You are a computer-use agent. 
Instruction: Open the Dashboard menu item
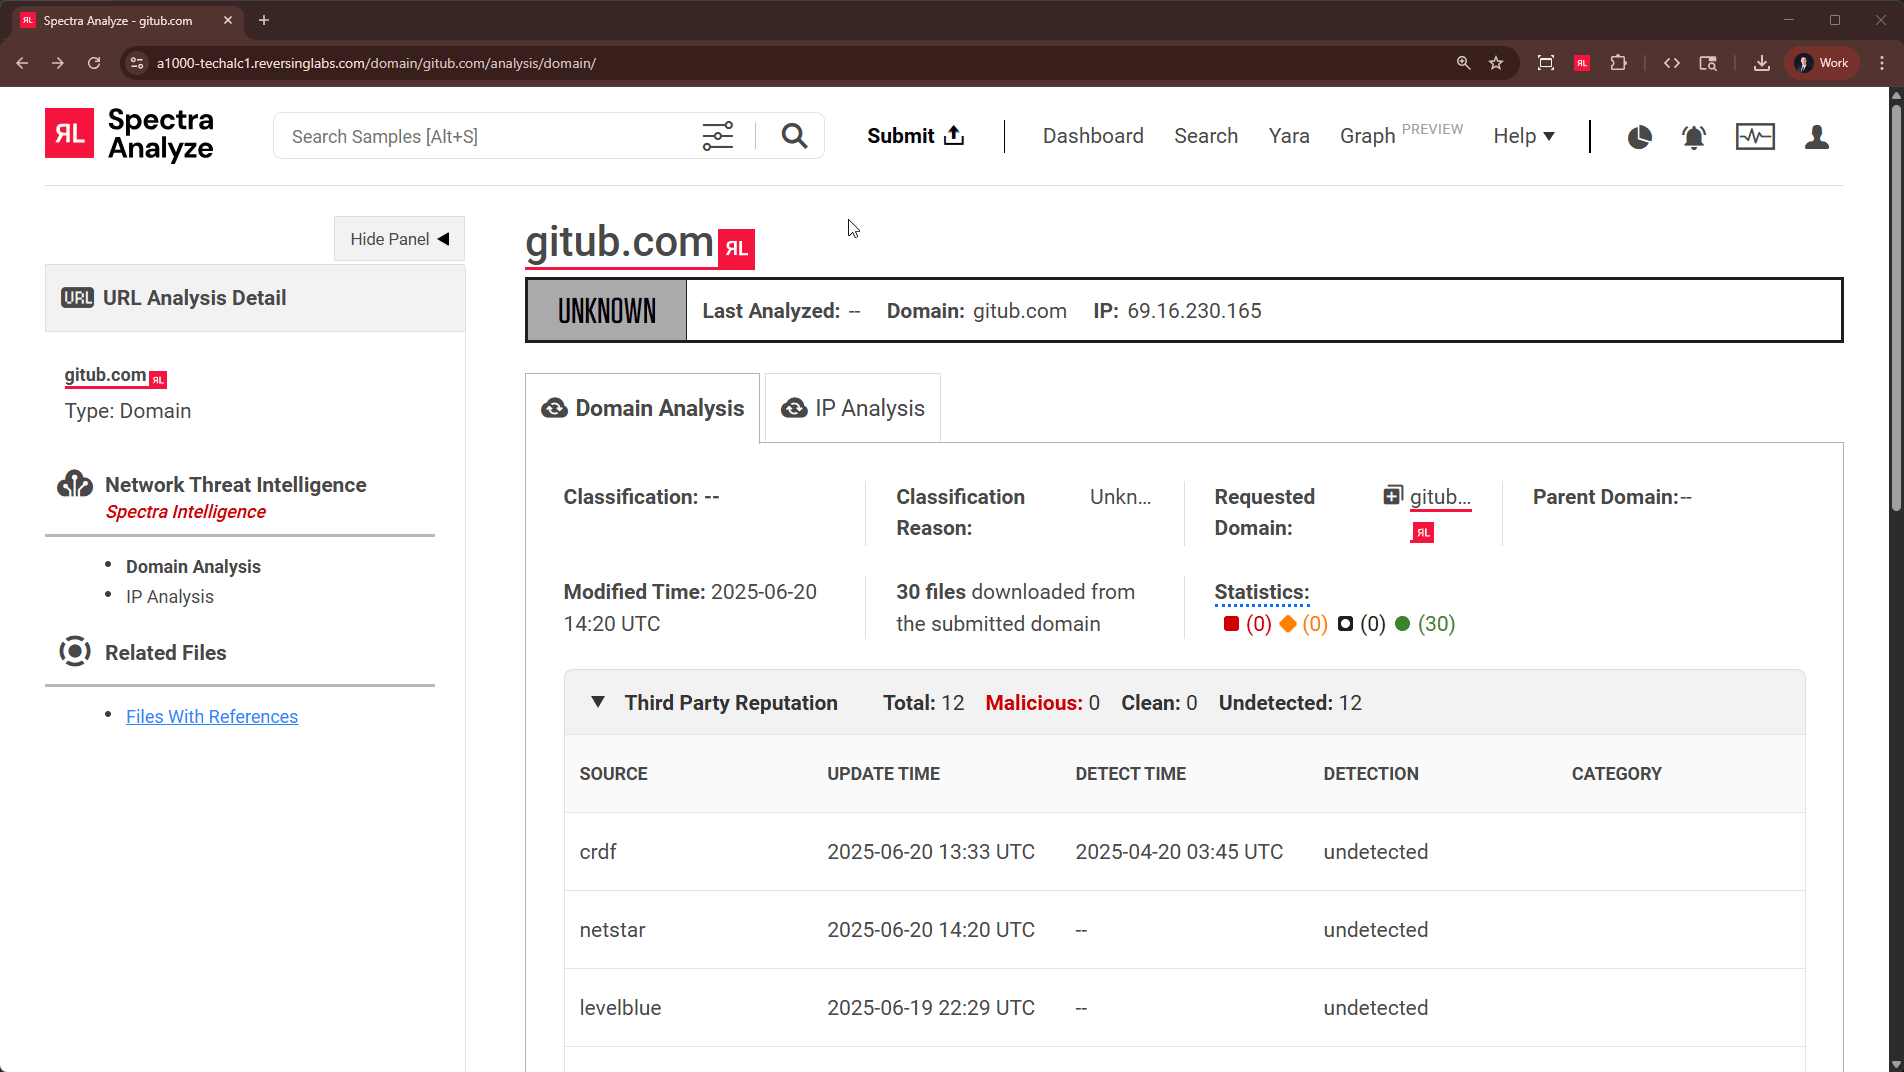1093,136
